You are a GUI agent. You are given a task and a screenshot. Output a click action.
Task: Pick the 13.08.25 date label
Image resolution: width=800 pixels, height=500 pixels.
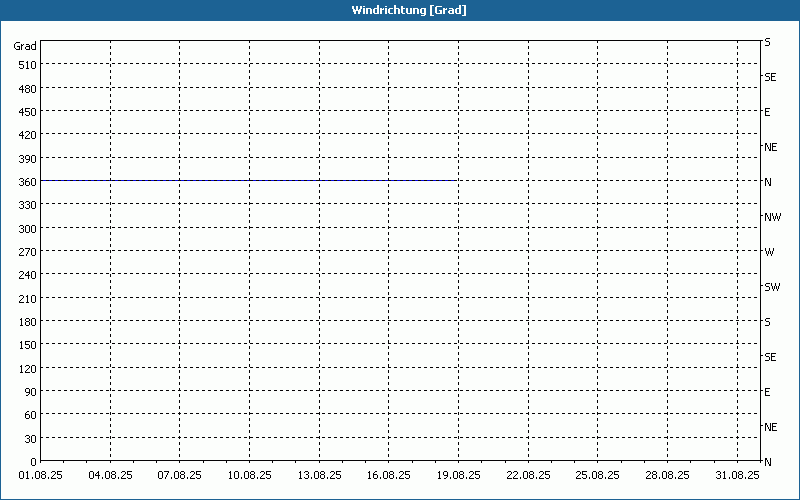click(x=319, y=476)
